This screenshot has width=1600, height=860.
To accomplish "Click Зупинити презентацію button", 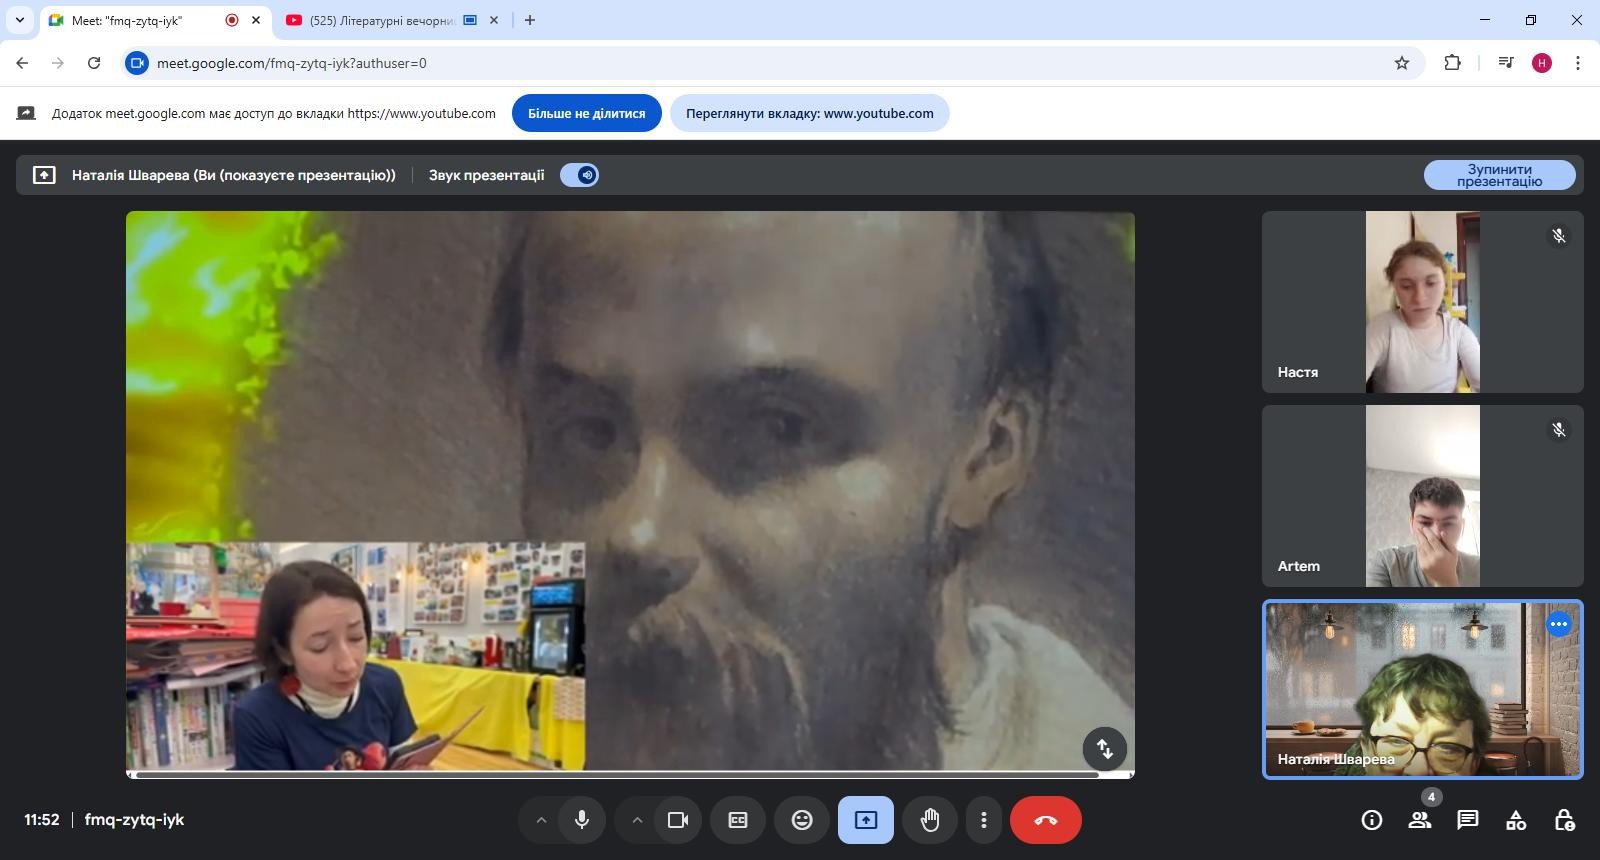I will tap(1500, 175).
